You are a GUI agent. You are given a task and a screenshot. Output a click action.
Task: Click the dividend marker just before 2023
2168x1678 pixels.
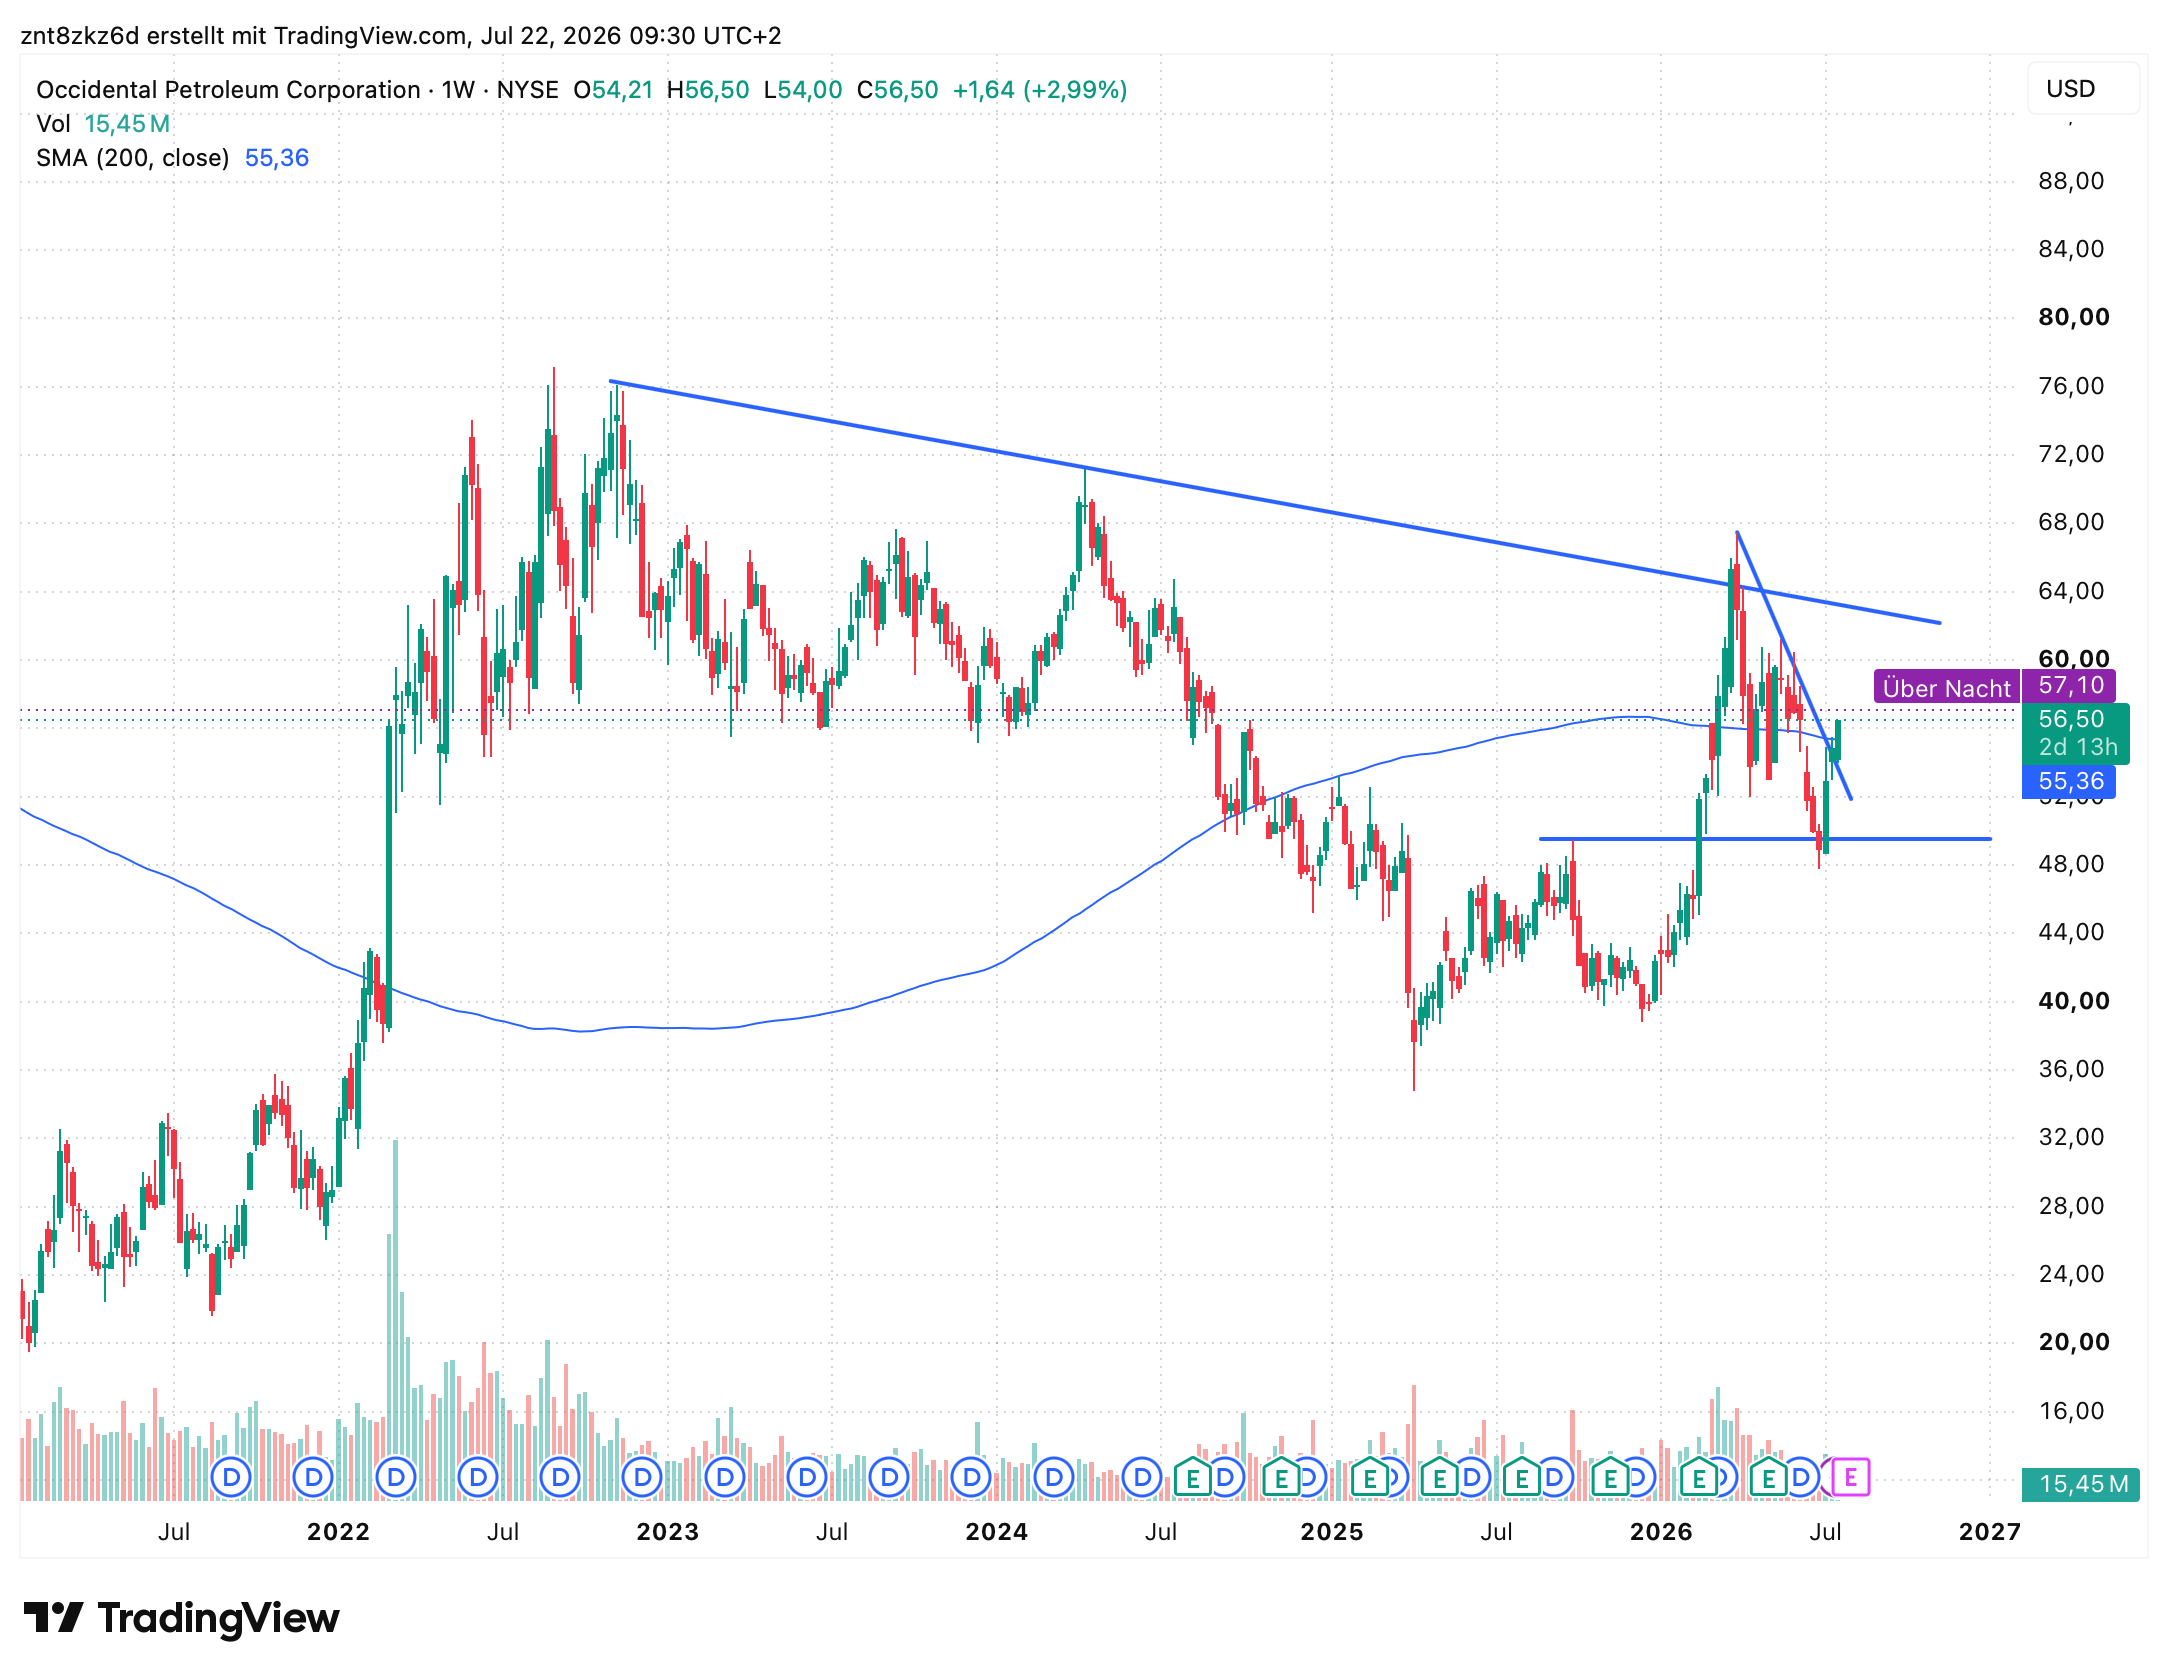[642, 1476]
